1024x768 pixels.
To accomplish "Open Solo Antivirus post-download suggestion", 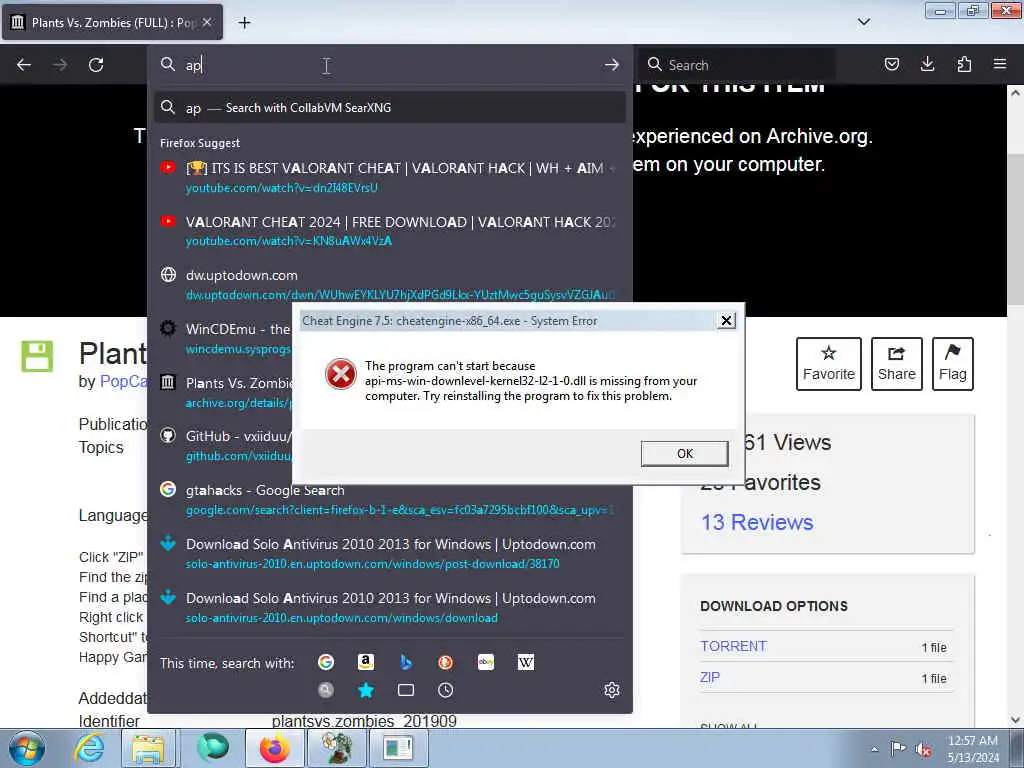I will pos(390,553).
